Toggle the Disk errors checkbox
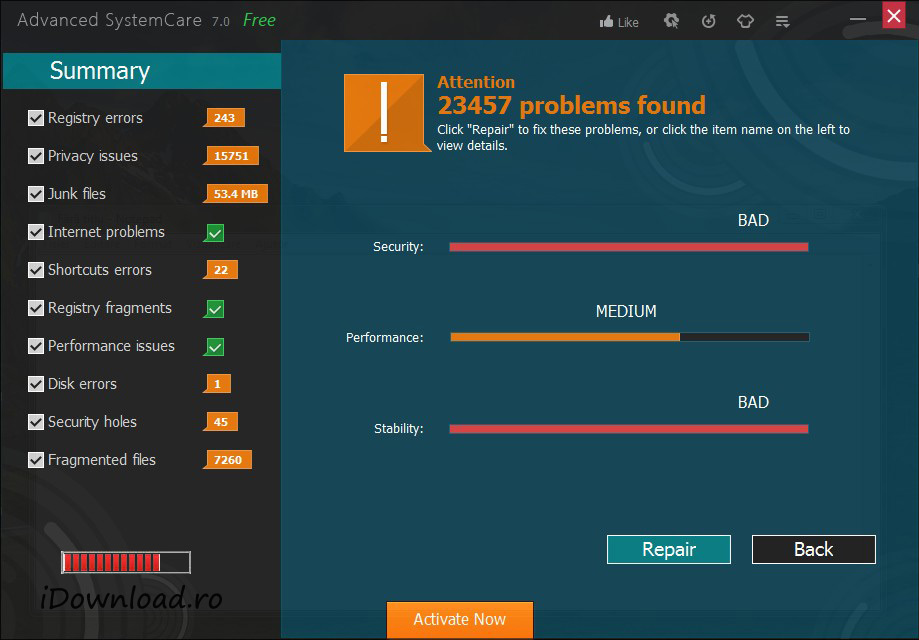 point(36,384)
